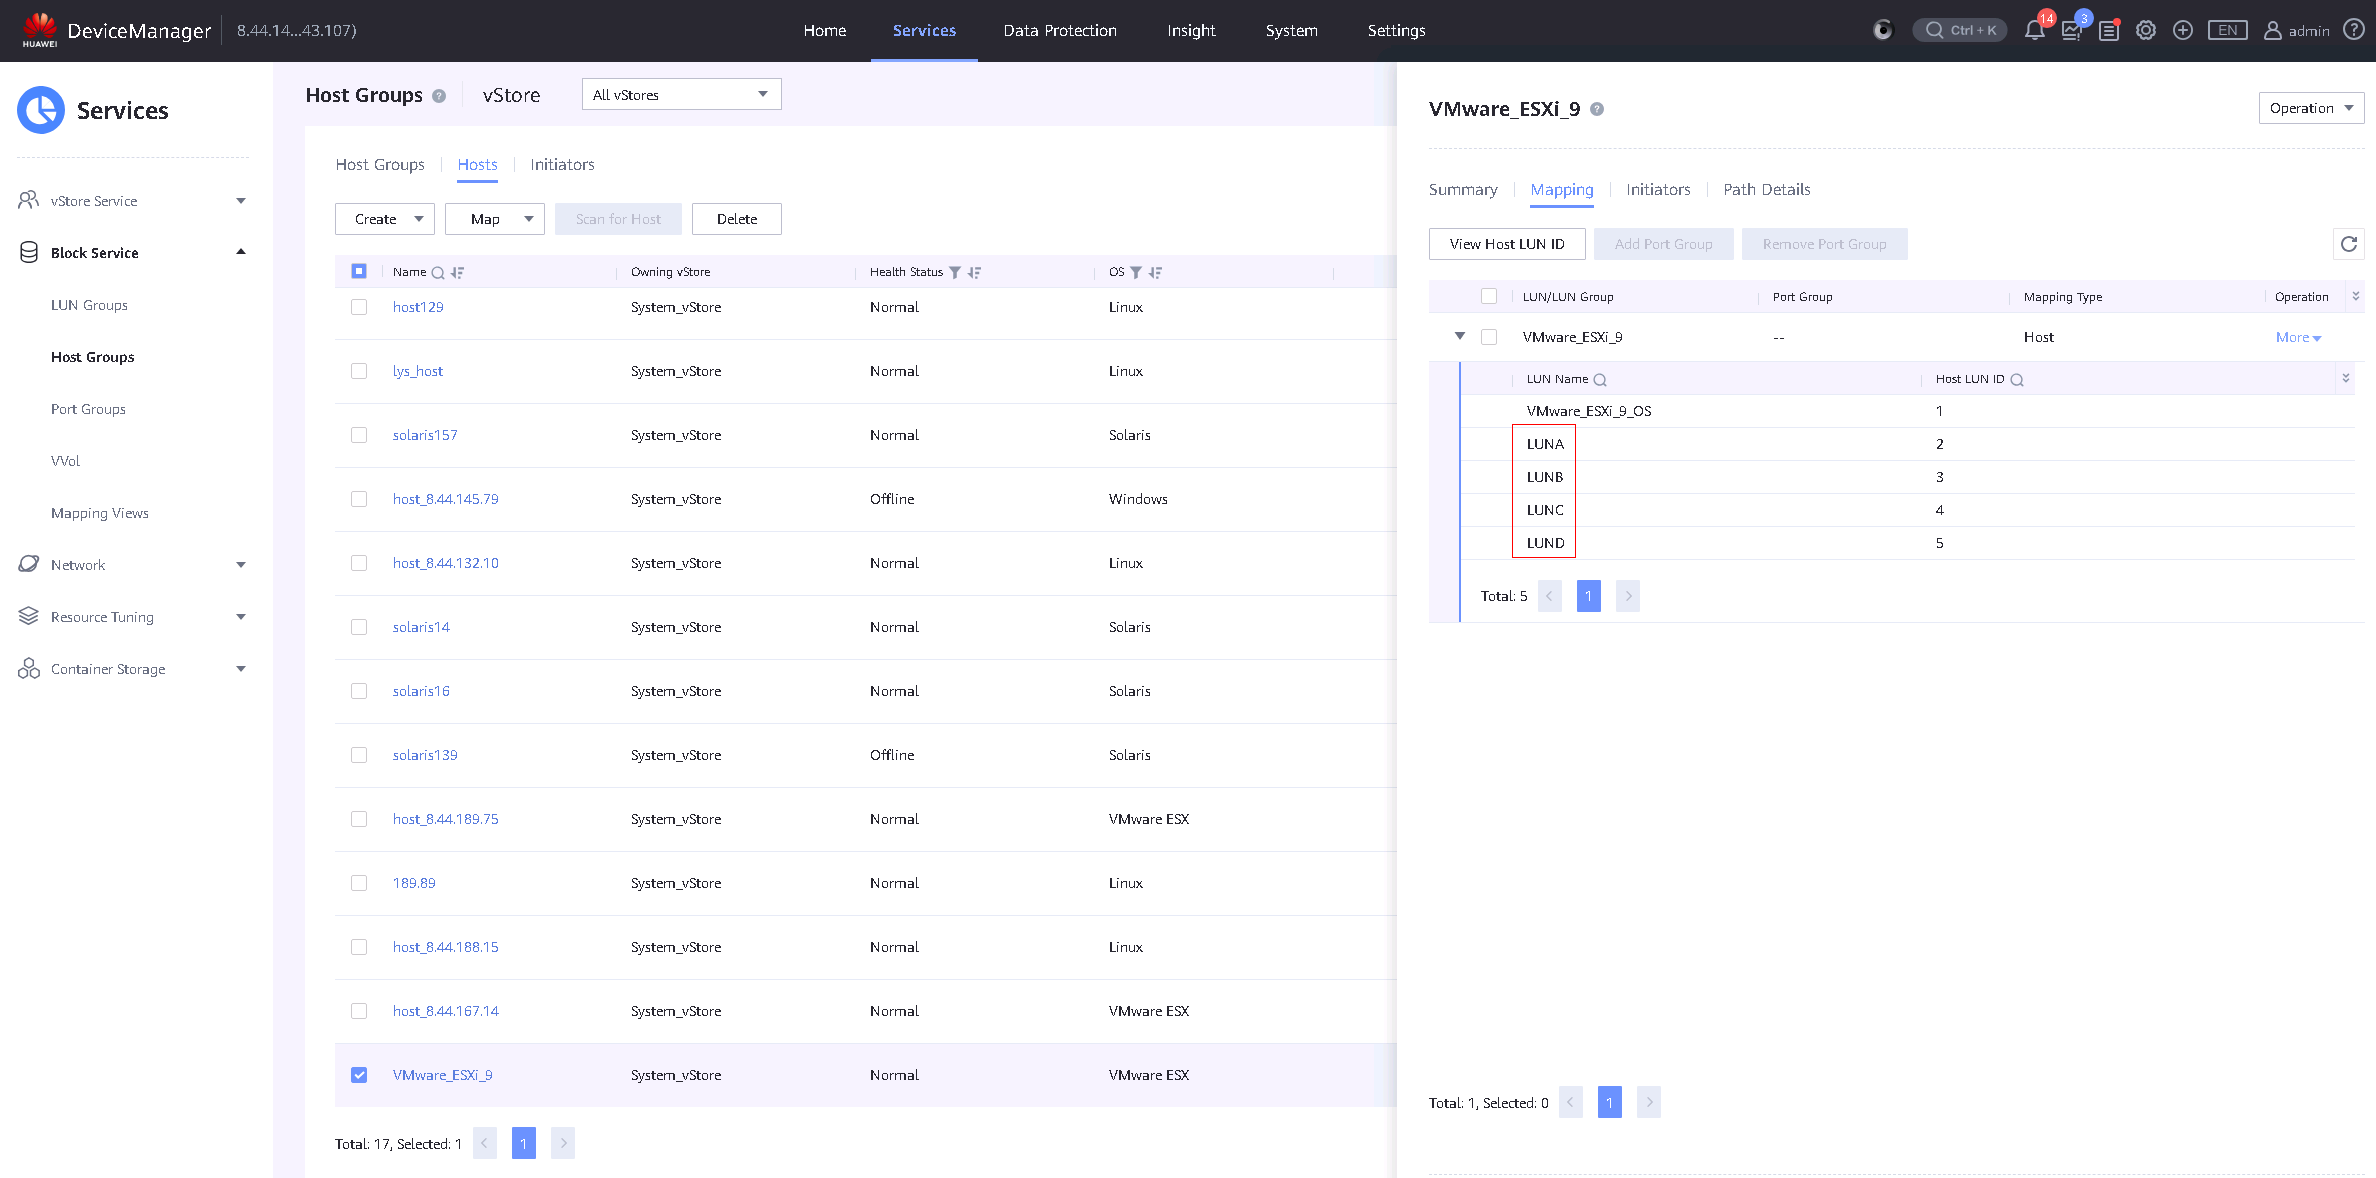Go to next page of hosts list
The width and height of the screenshot is (2376, 1178).
(563, 1143)
